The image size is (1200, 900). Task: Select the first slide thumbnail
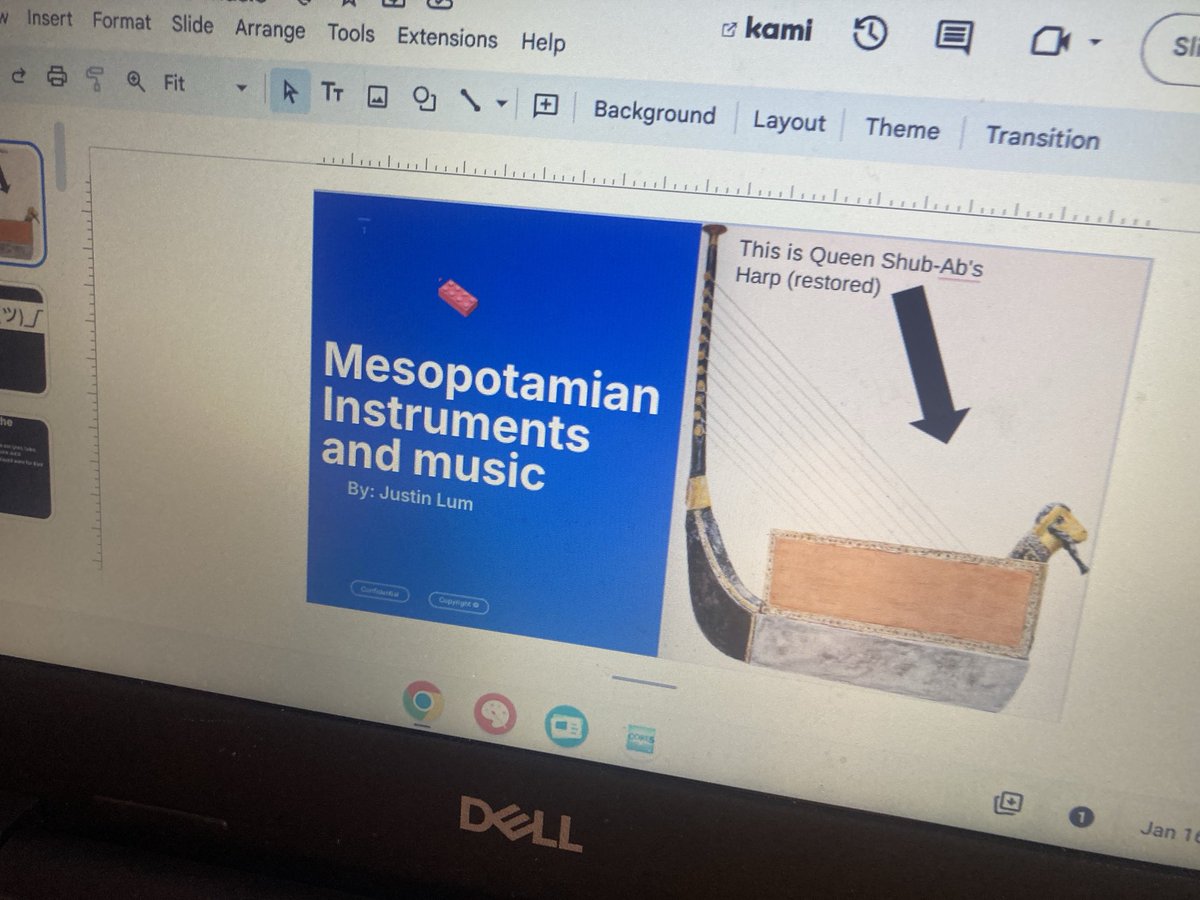(x=19, y=203)
